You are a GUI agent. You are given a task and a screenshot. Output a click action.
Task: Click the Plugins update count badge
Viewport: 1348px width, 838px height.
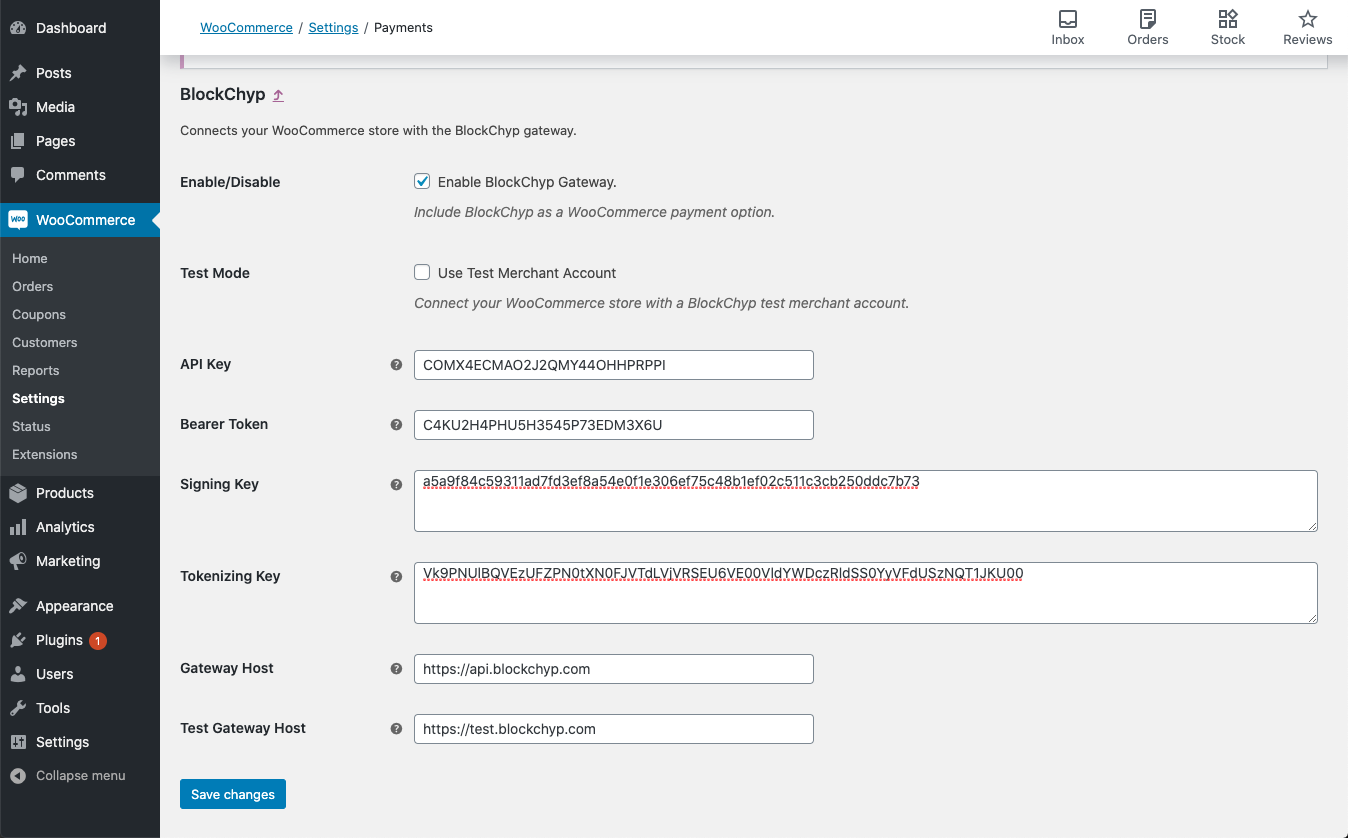tap(98, 641)
